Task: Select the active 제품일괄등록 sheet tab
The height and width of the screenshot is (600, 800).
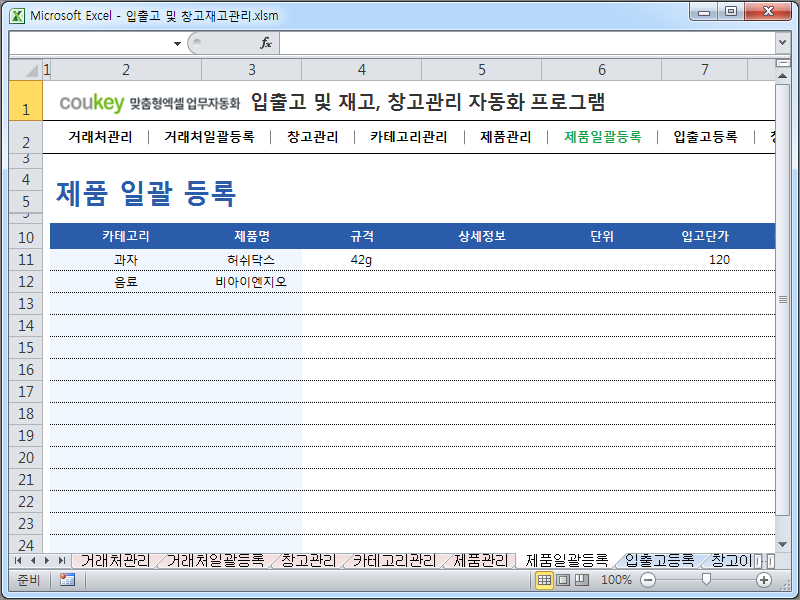Action: click(x=567, y=561)
